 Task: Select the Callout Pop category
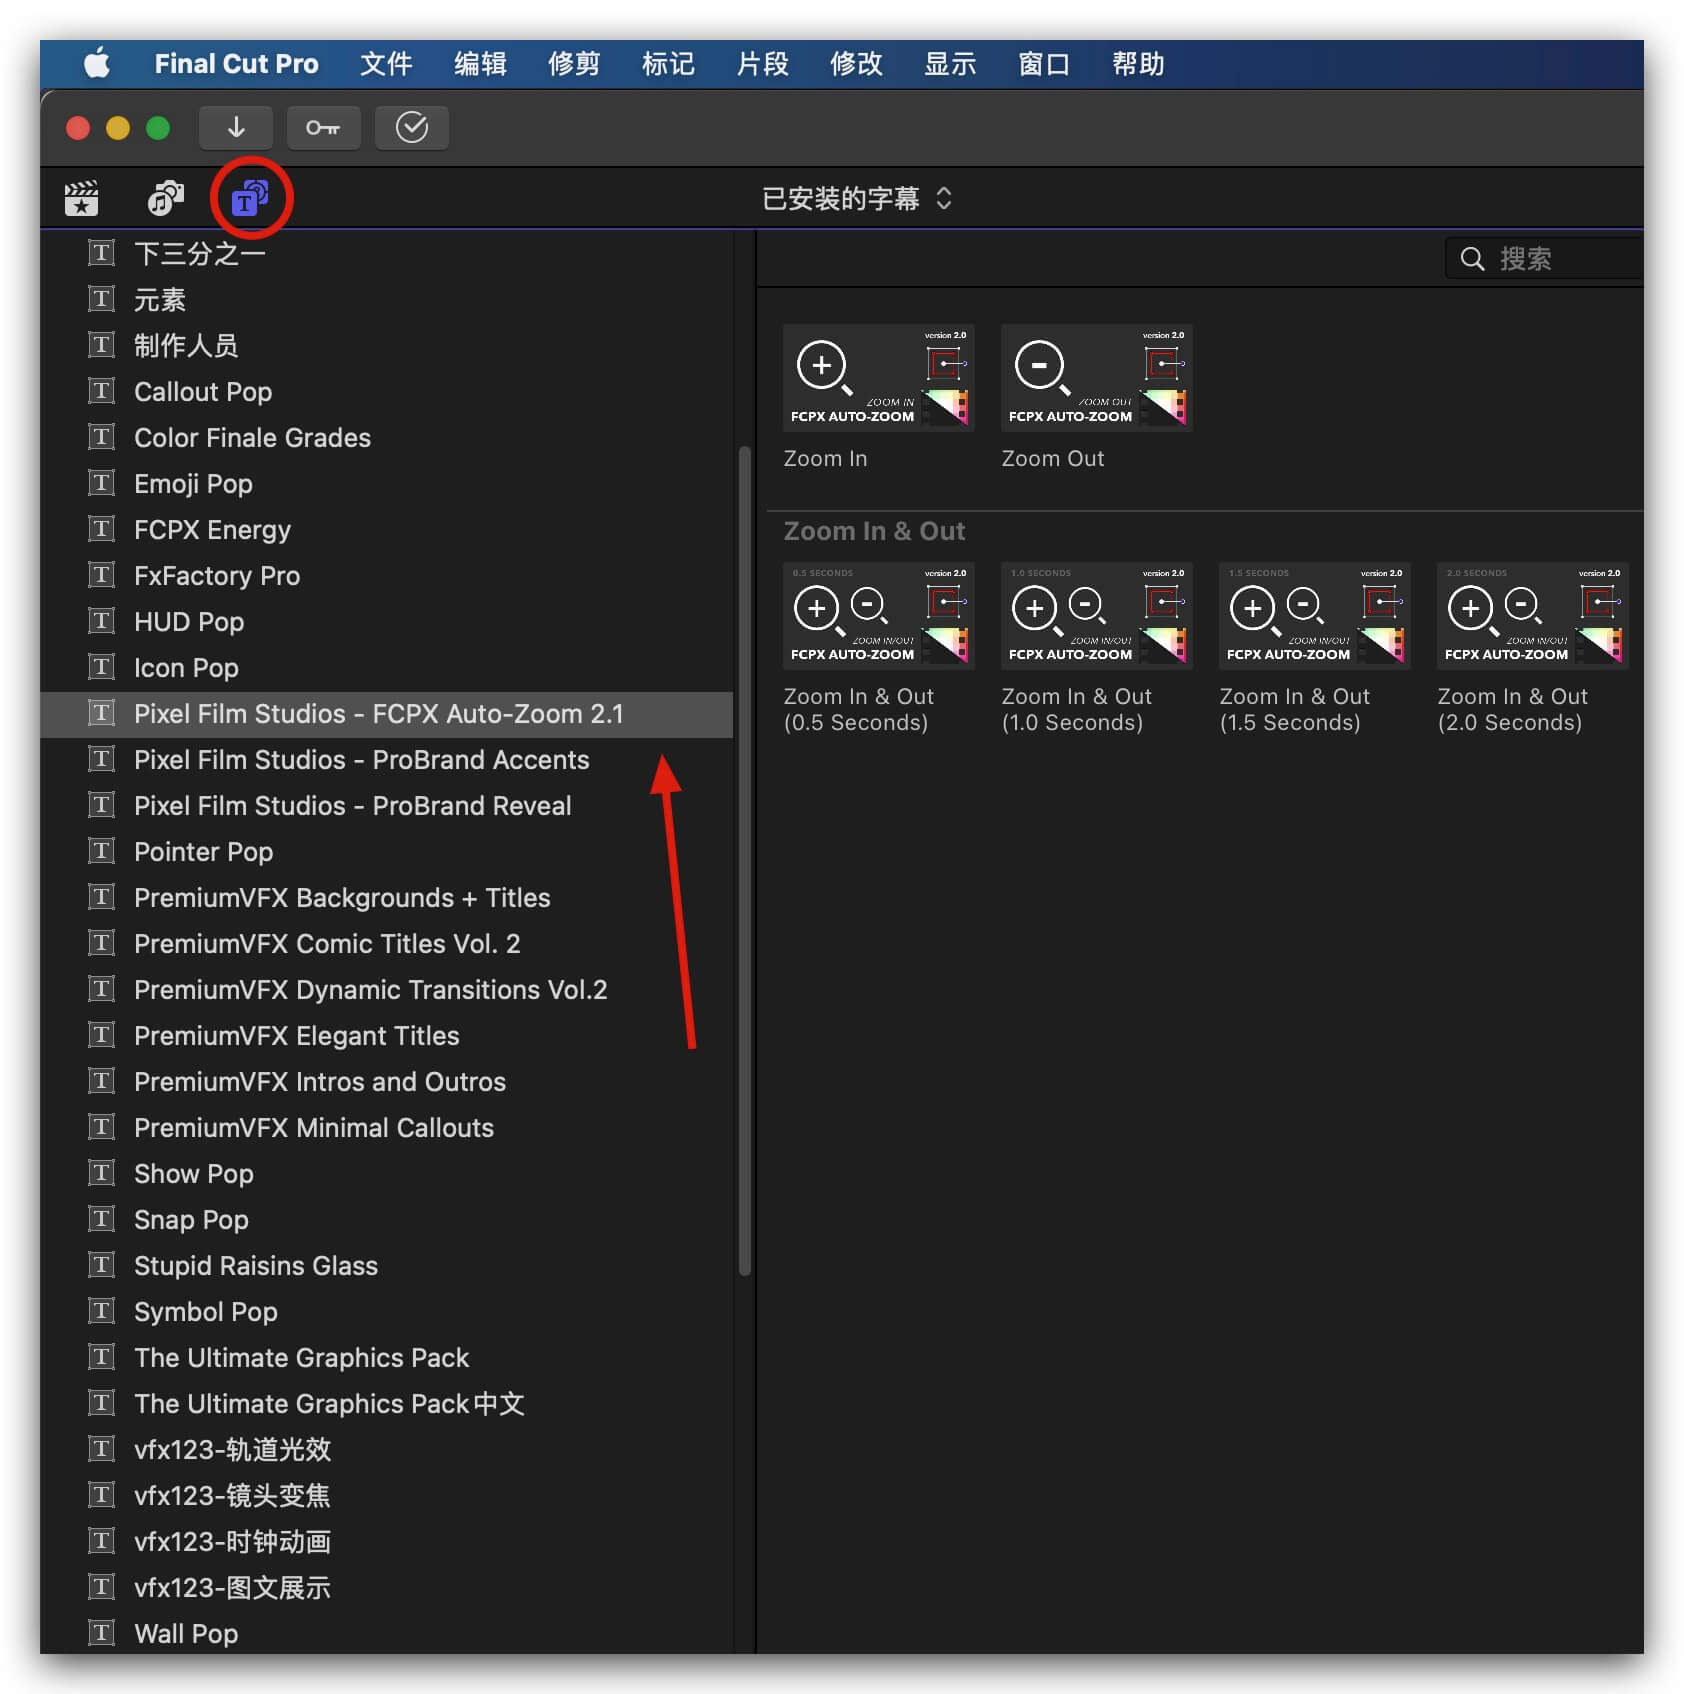(386, 392)
